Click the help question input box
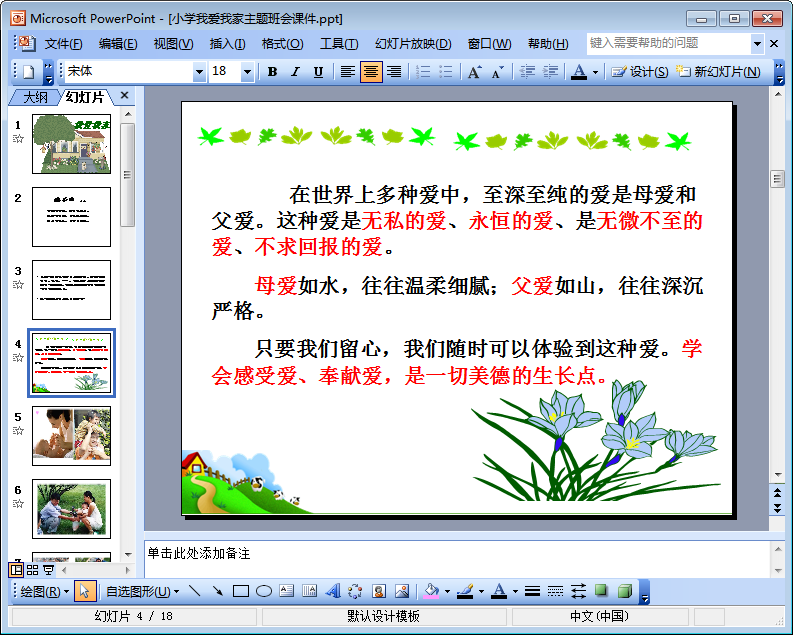This screenshot has width=793, height=635. 669,43
